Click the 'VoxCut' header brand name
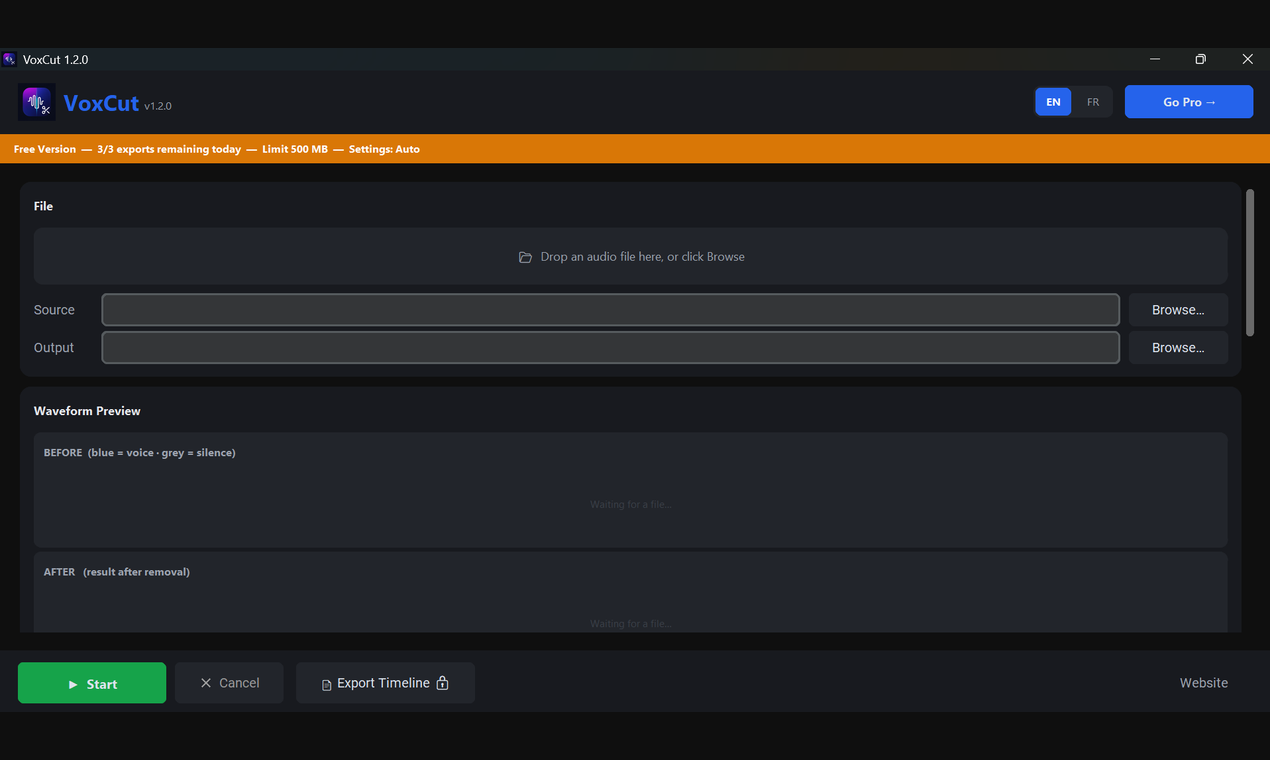 (101, 103)
